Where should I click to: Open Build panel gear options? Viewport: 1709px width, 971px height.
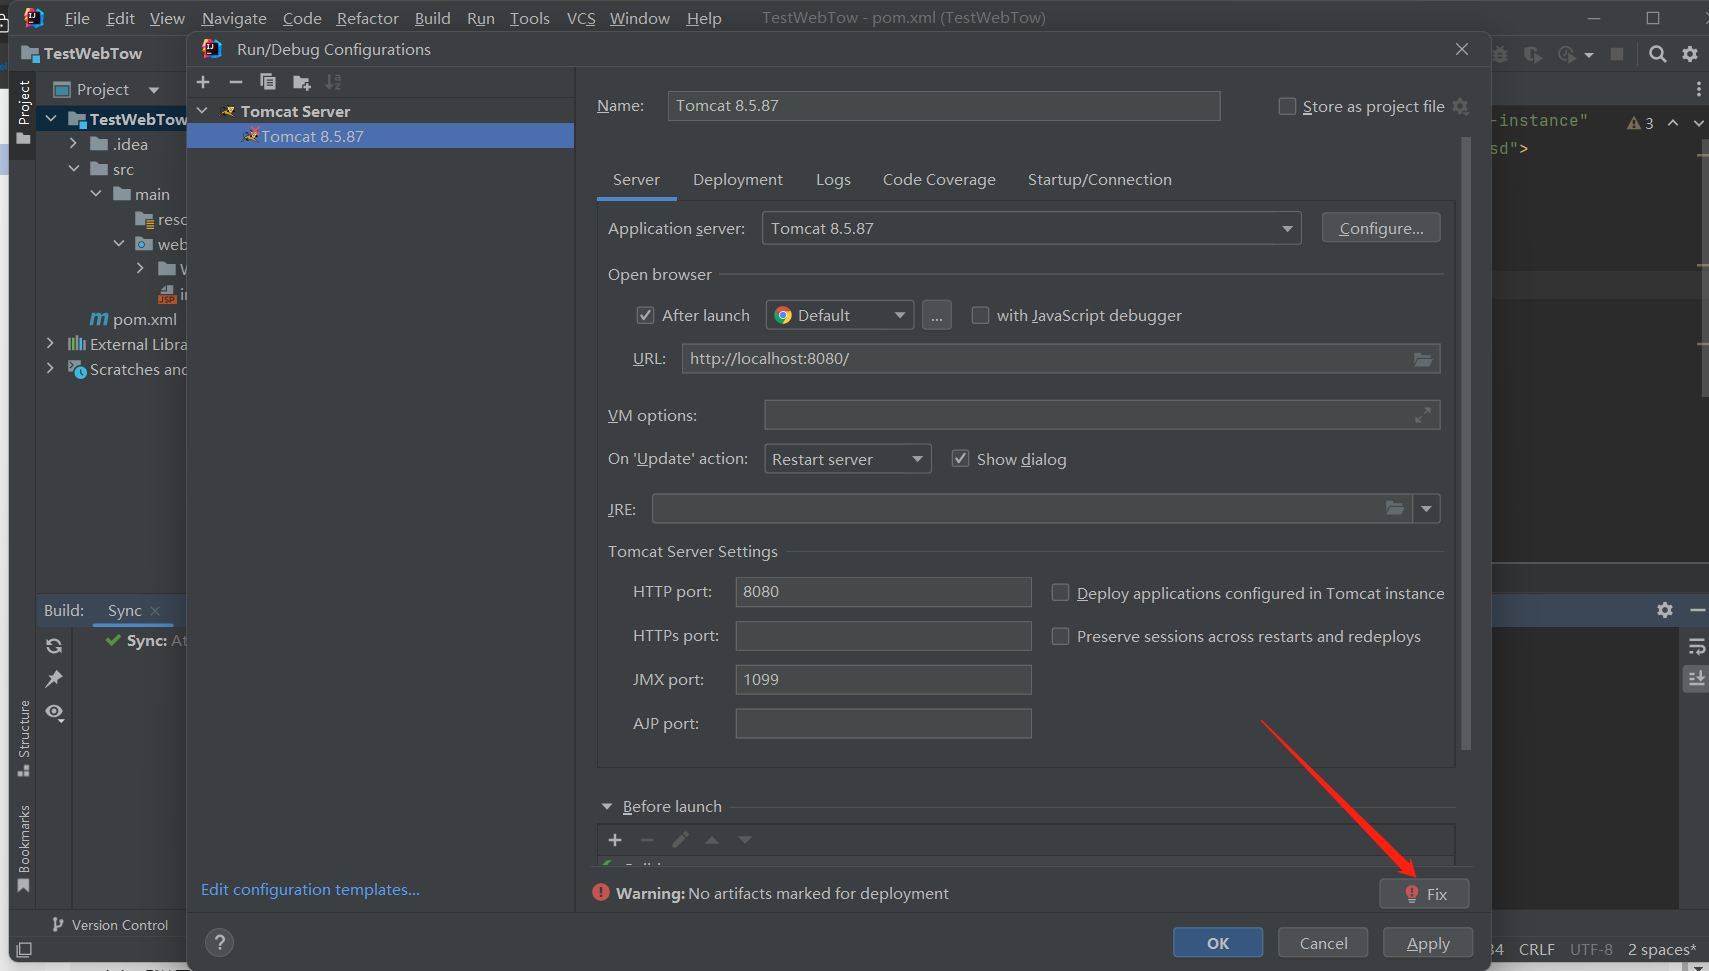tap(1665, 610)
